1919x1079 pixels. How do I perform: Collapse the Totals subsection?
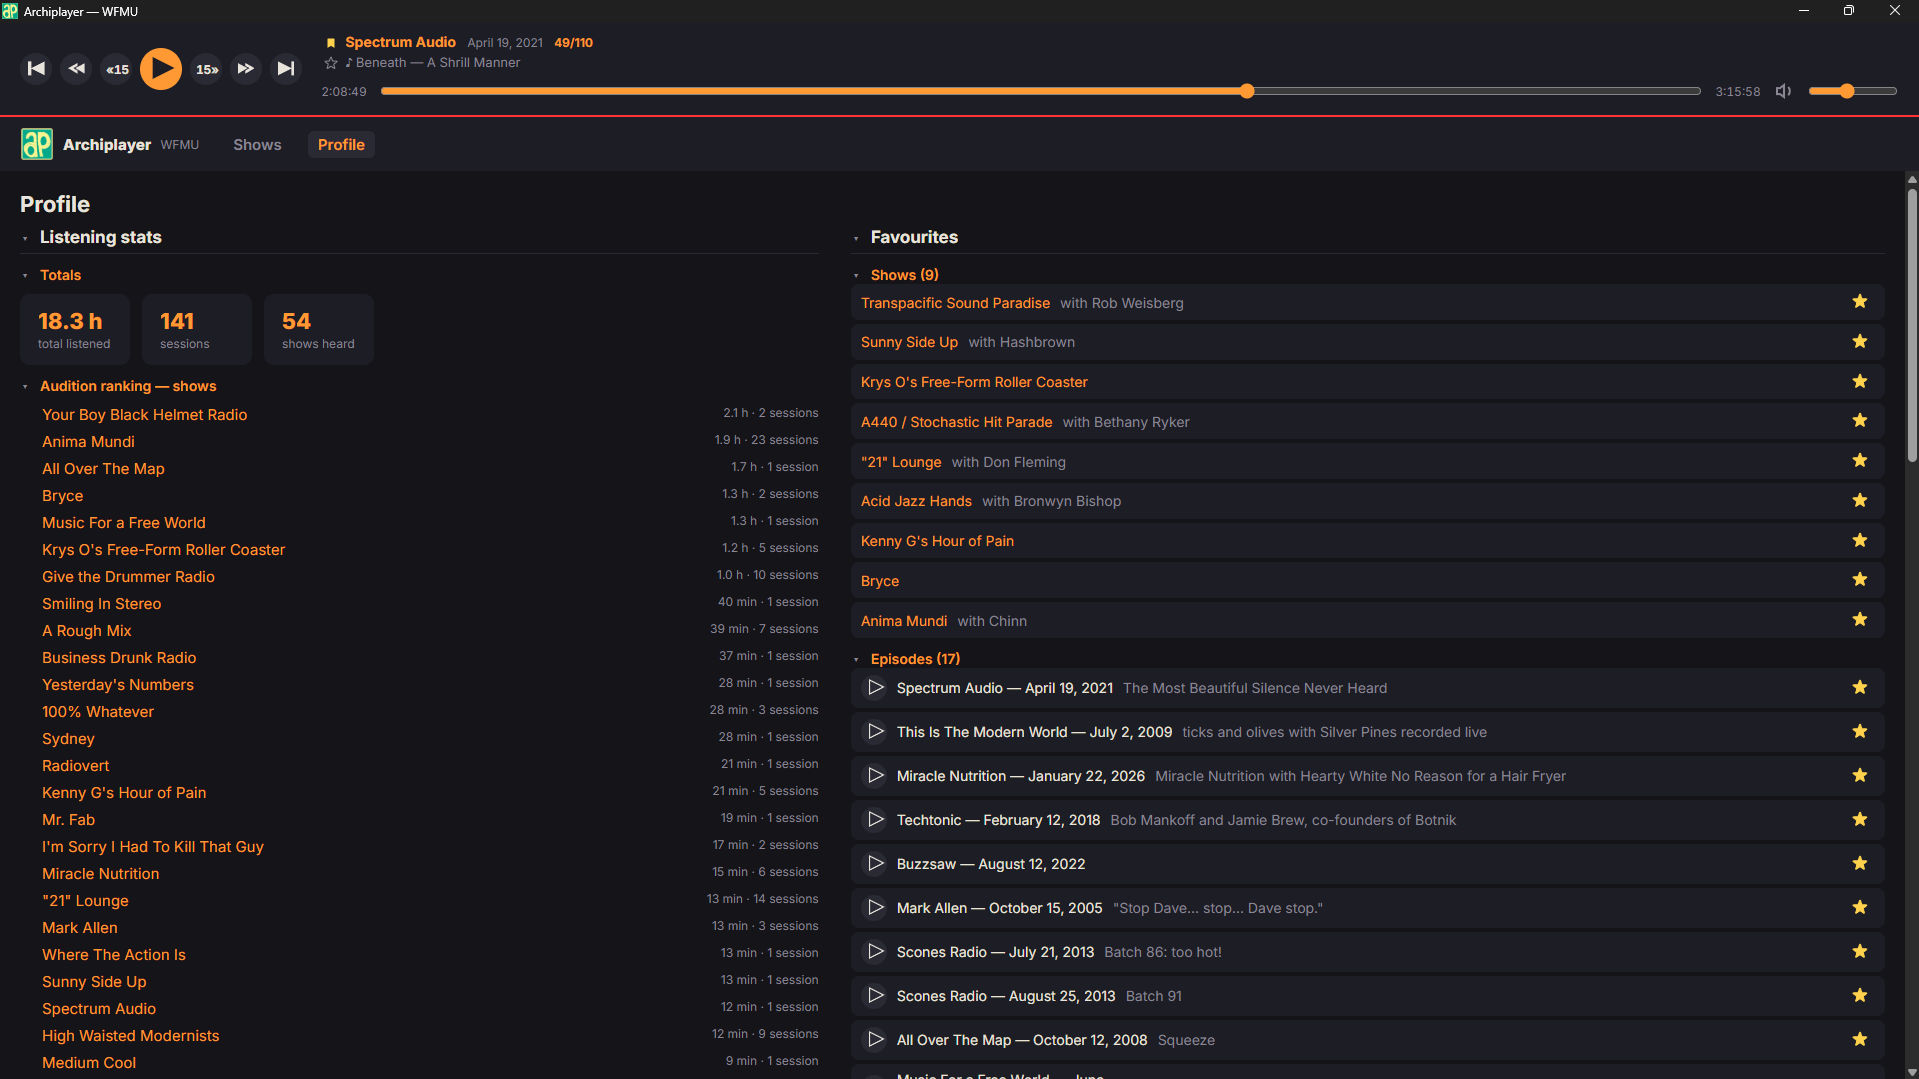pyautogui.click(x=25, y=276)
